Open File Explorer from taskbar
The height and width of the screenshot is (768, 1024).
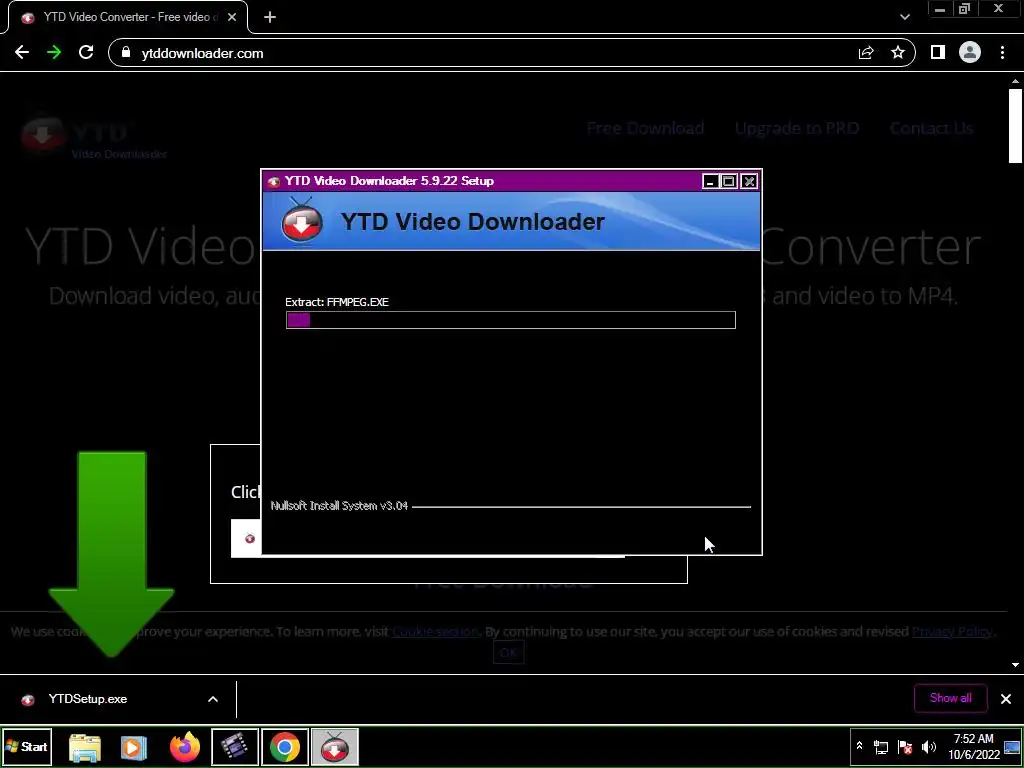85,747
